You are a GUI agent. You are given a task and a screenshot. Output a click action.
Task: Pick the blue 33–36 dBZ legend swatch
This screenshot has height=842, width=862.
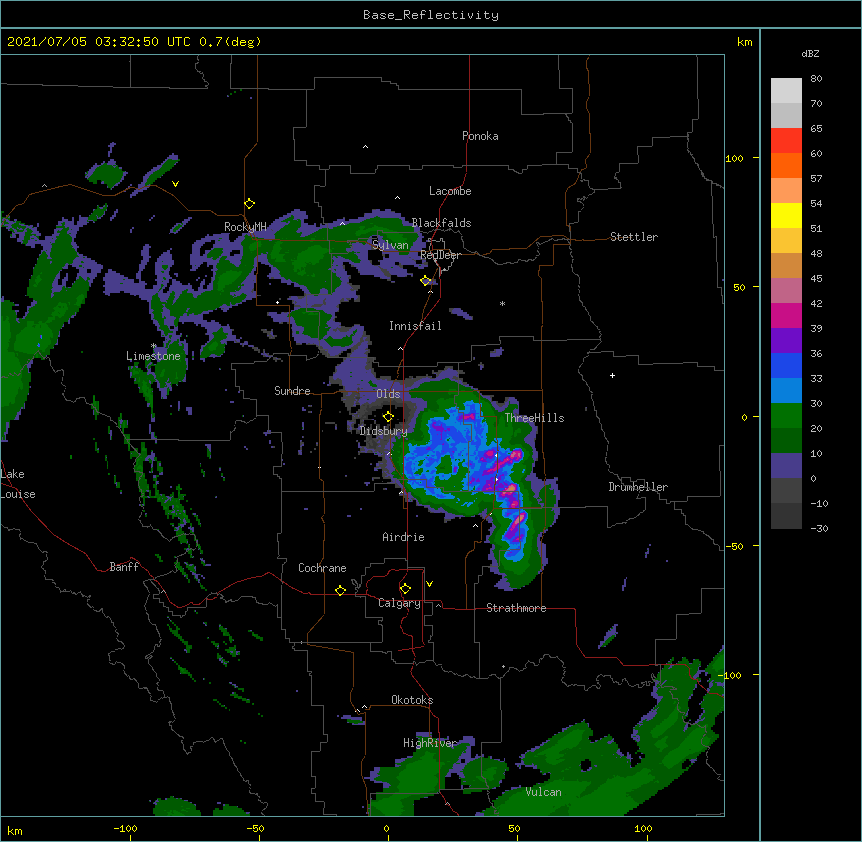point(786,365)
